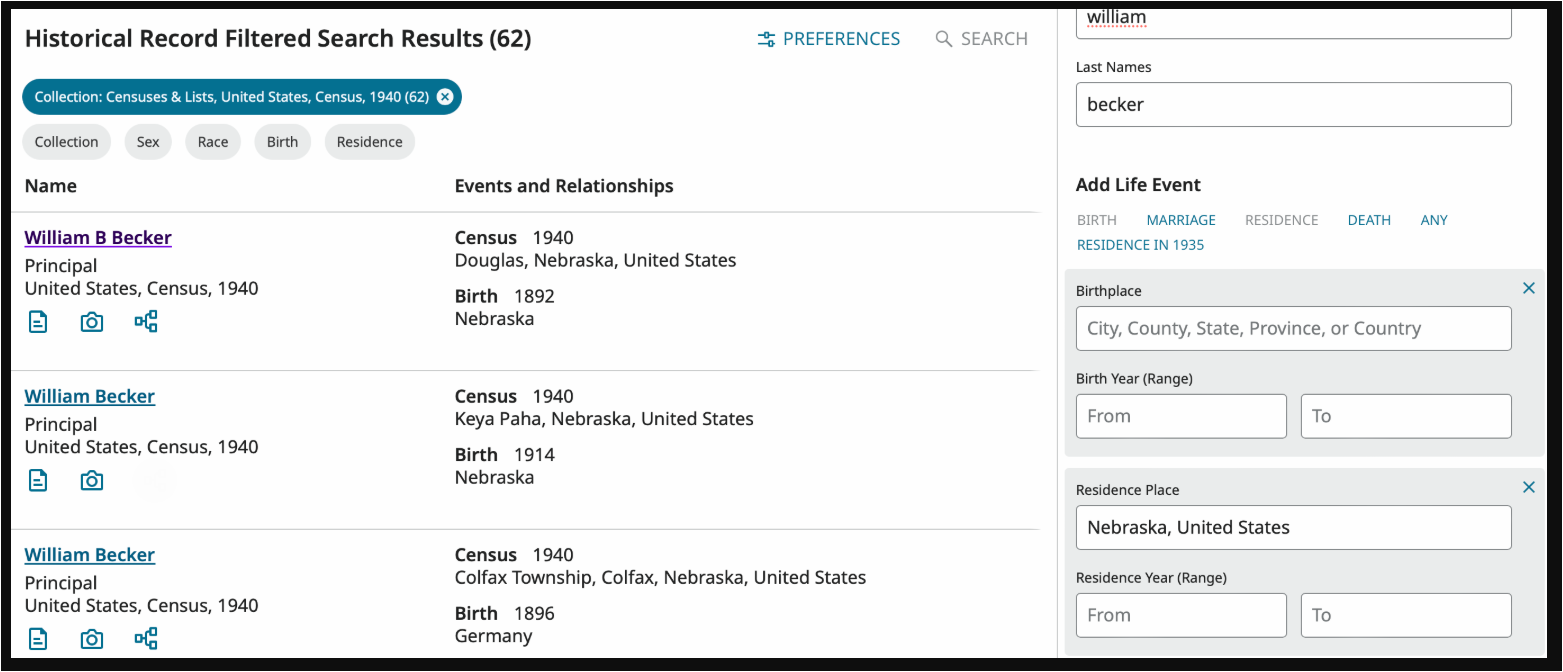Expand the Collection filter chip

67,142
